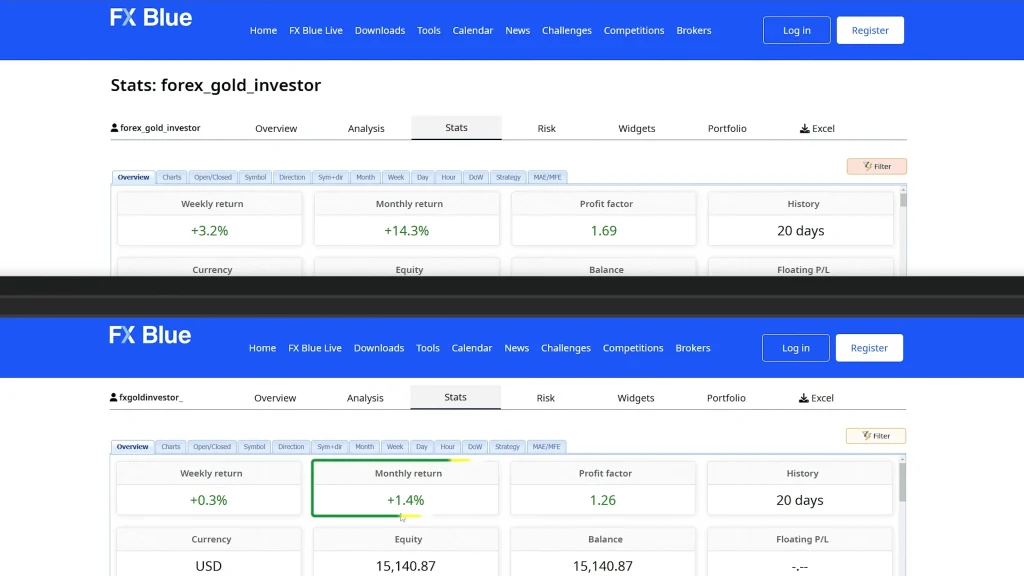
Task: Switch to the Risk tab for forex_gold_investor
Action: tap(546, 128)
